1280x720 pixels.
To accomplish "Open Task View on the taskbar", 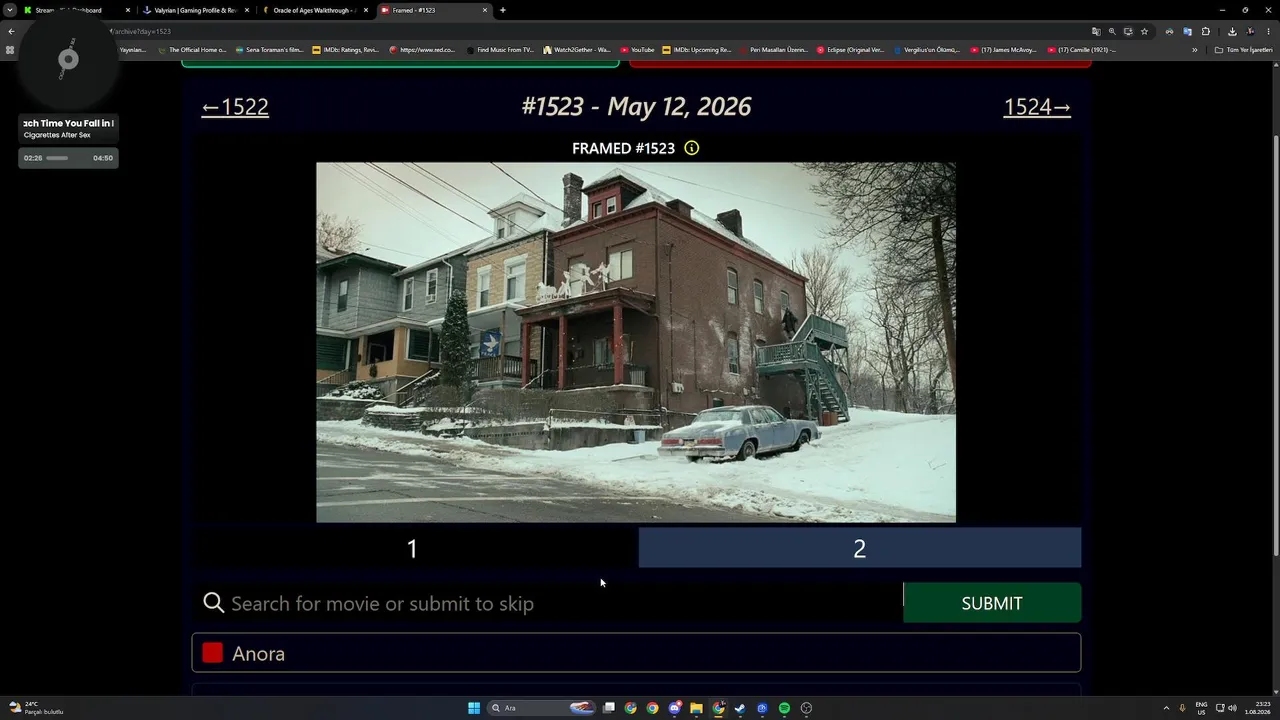I will click(x=608, y=708).
